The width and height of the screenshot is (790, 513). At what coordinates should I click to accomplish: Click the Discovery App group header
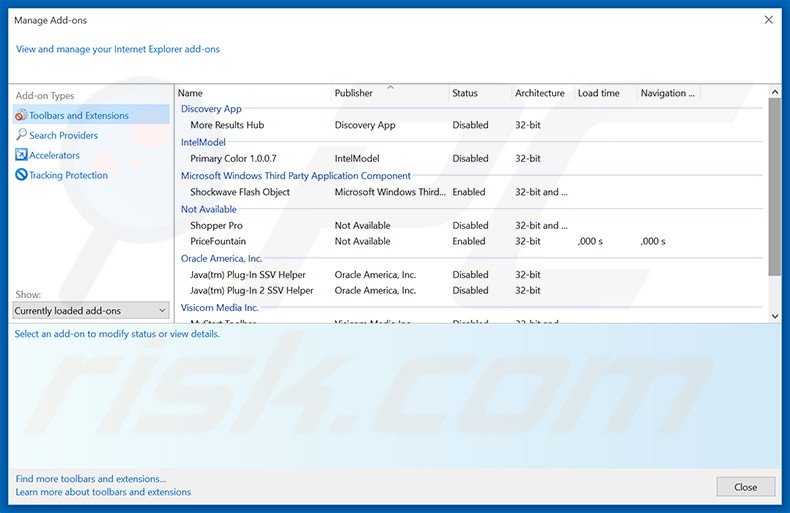tap(211, 109)
